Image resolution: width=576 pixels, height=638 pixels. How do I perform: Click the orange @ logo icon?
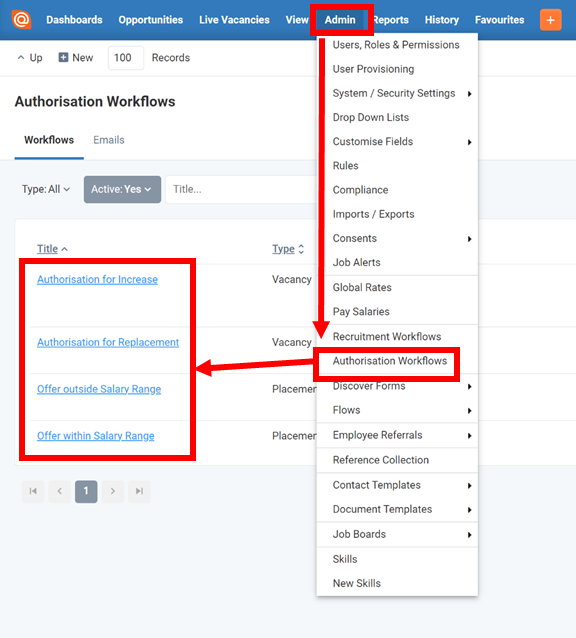(x=21, y=20)
